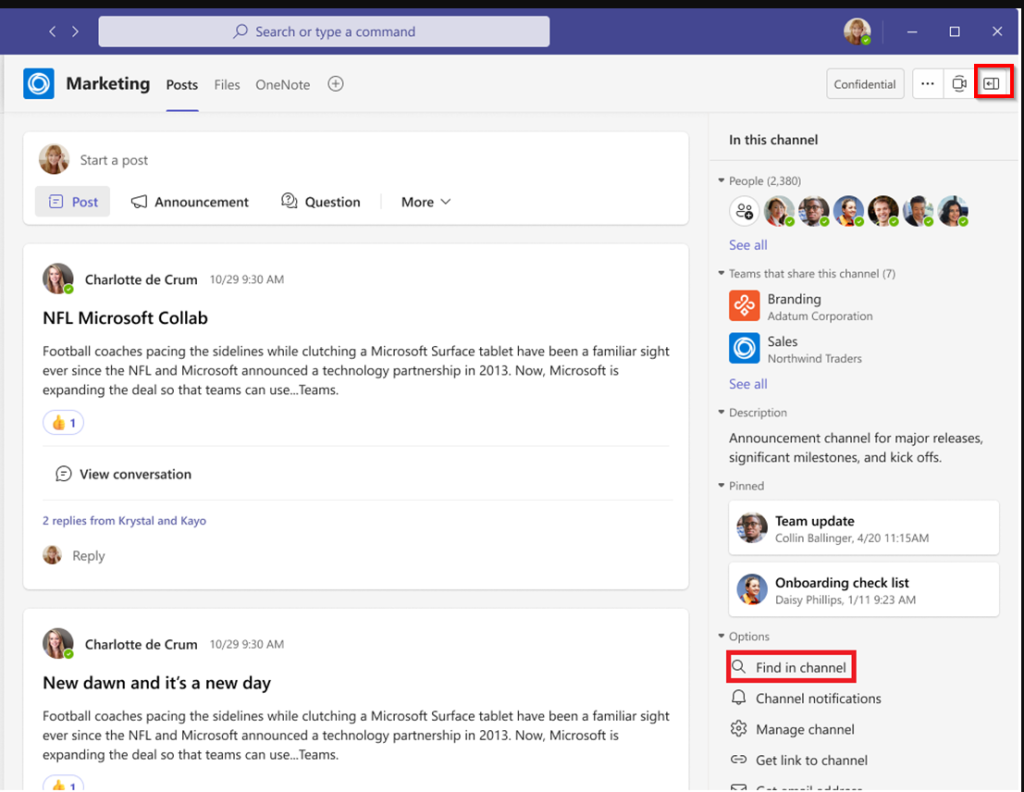Click the add people icon
The height and width of the screenshot is (792, 1024).
[744, 211]
